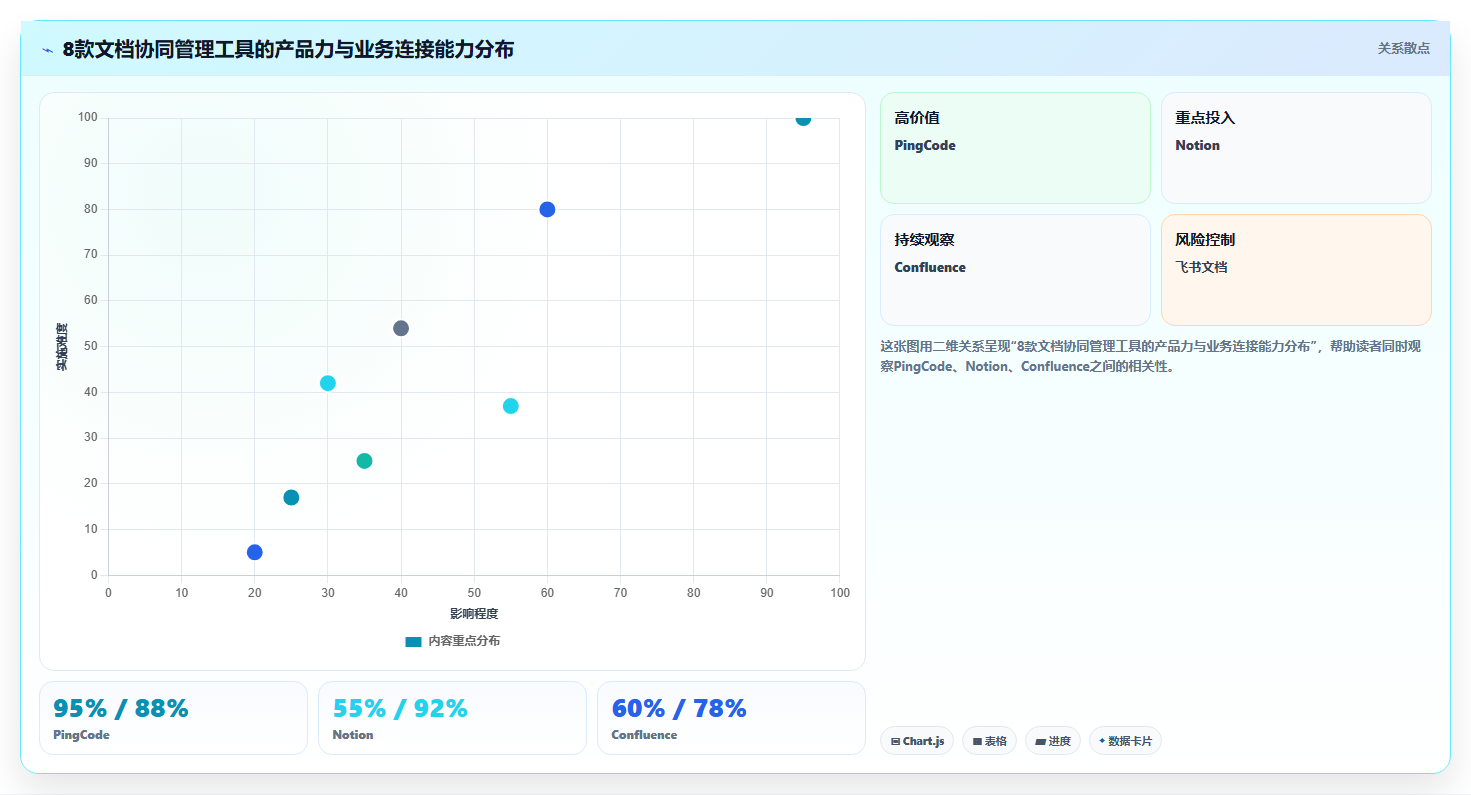Open the 持续观察 Confluence card
This screenshot has height=795, width=1471.
(x=1015, y=270)
